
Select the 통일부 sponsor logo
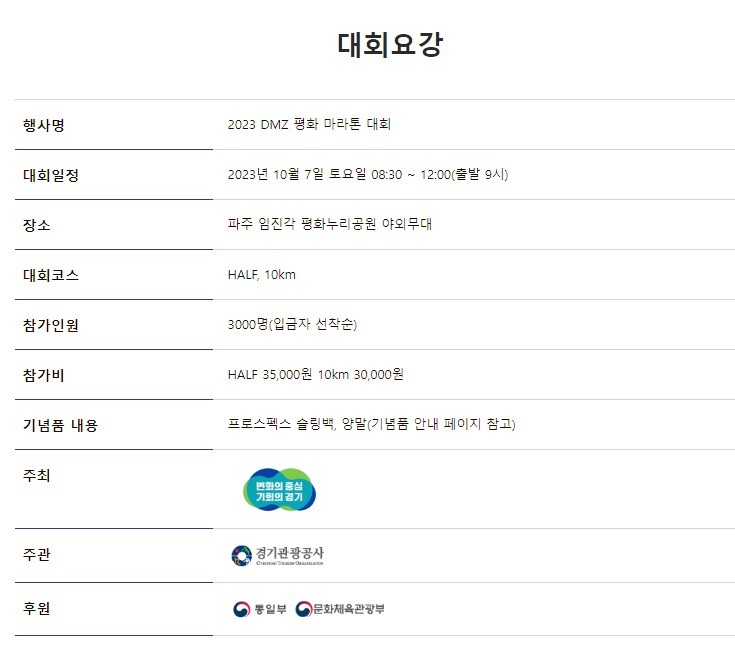pyautogui.click(x=260, y=609)
